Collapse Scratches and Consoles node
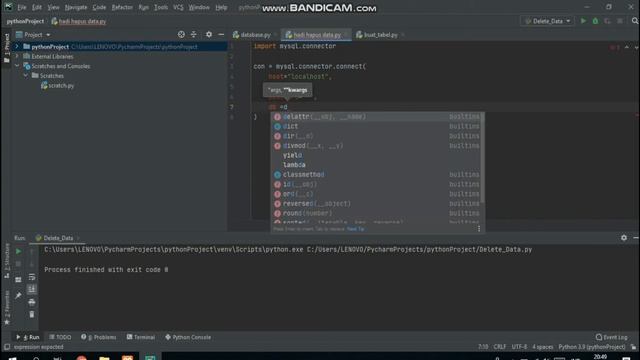Viewport: 640px width, 360px height. [17, 66]
